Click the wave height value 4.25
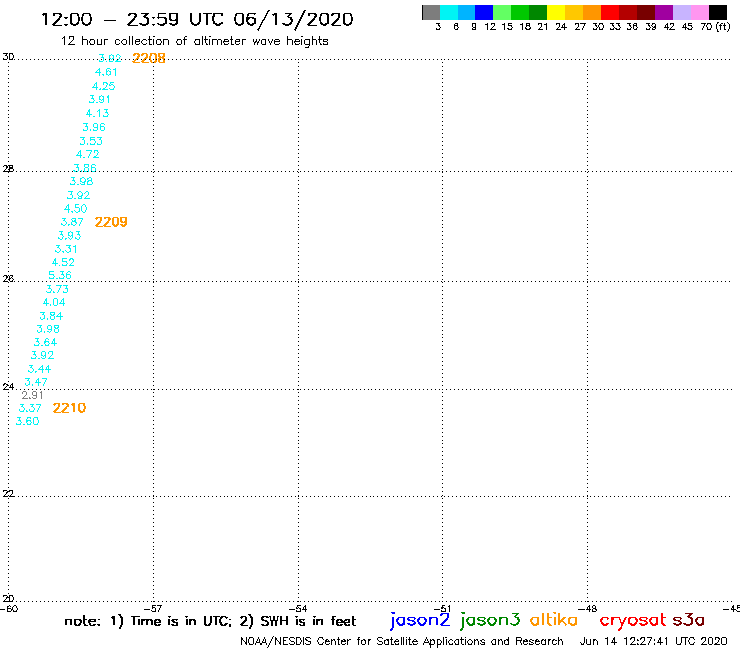The height and width of the screenshot is (650, 740). pyautogui.click(x=103, y=86)
